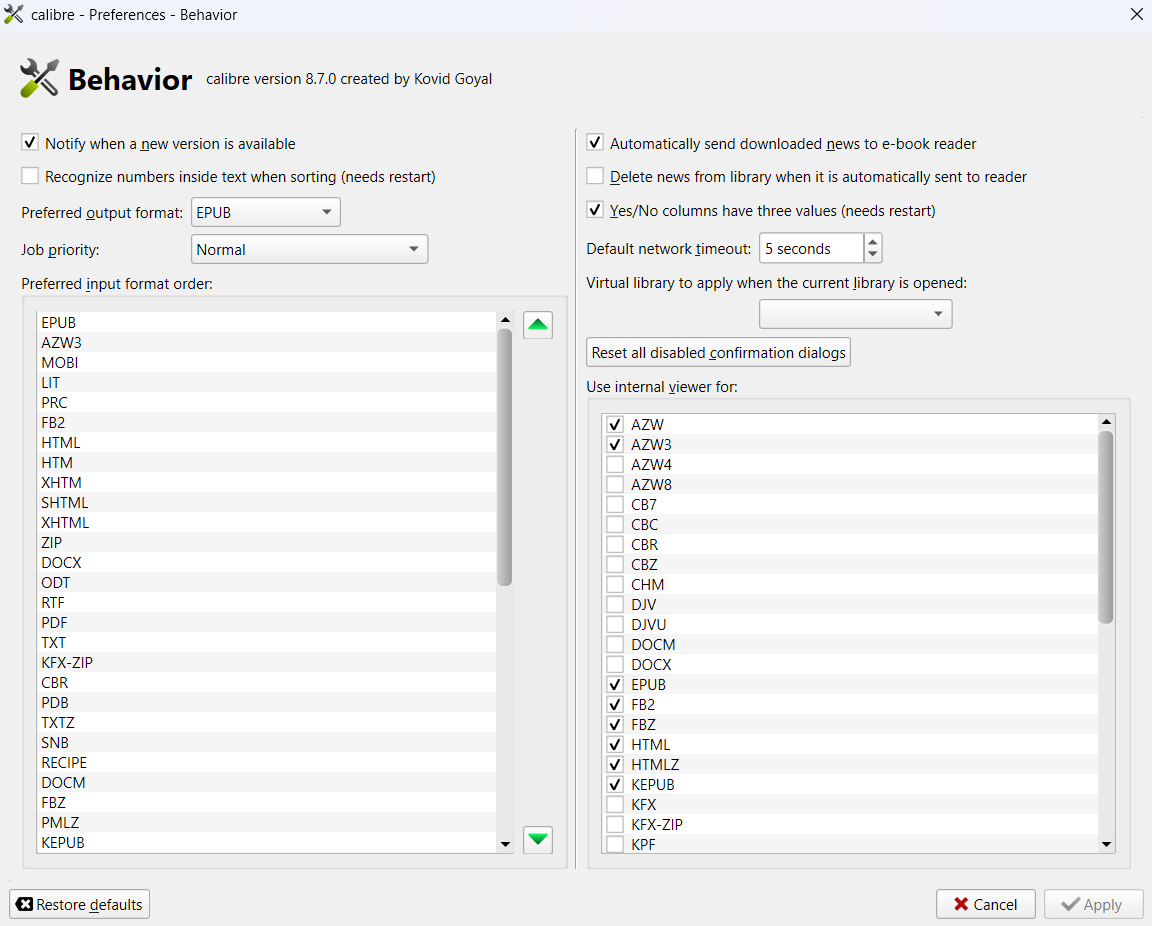Image resolution: width=1152 pixels, height=926 pixels.
Task: Check CBC for internal viewer
Action: point(615,525)
